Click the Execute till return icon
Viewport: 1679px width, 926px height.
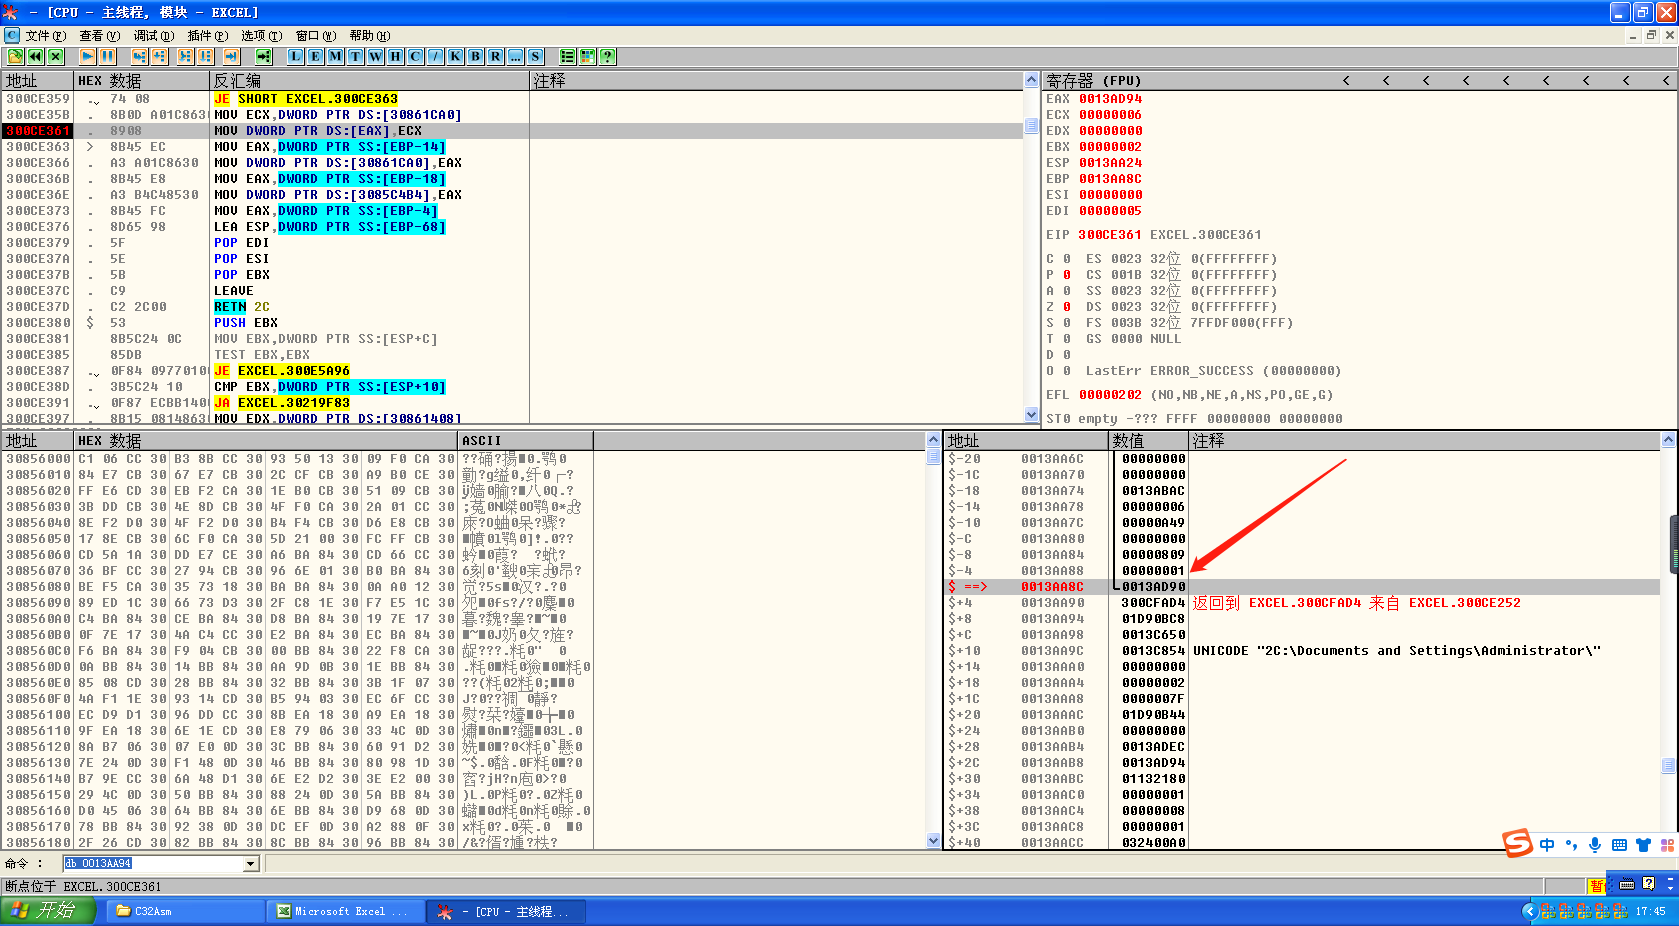(231, 57)
